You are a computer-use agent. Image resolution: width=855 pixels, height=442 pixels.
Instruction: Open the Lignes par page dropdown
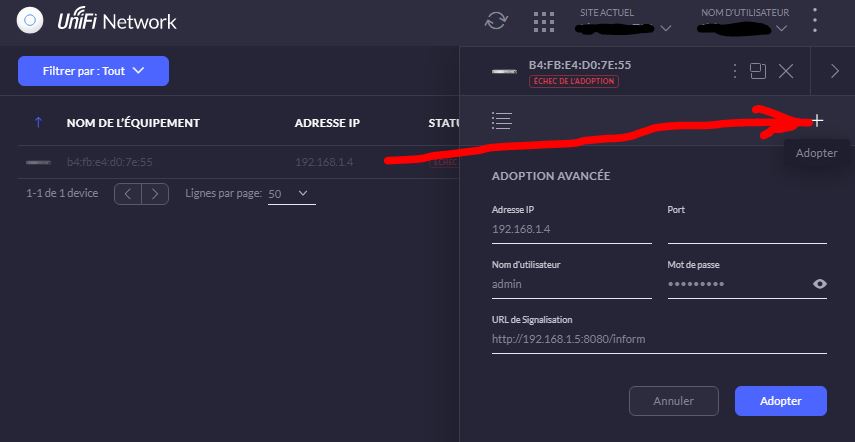coord(291,193)
